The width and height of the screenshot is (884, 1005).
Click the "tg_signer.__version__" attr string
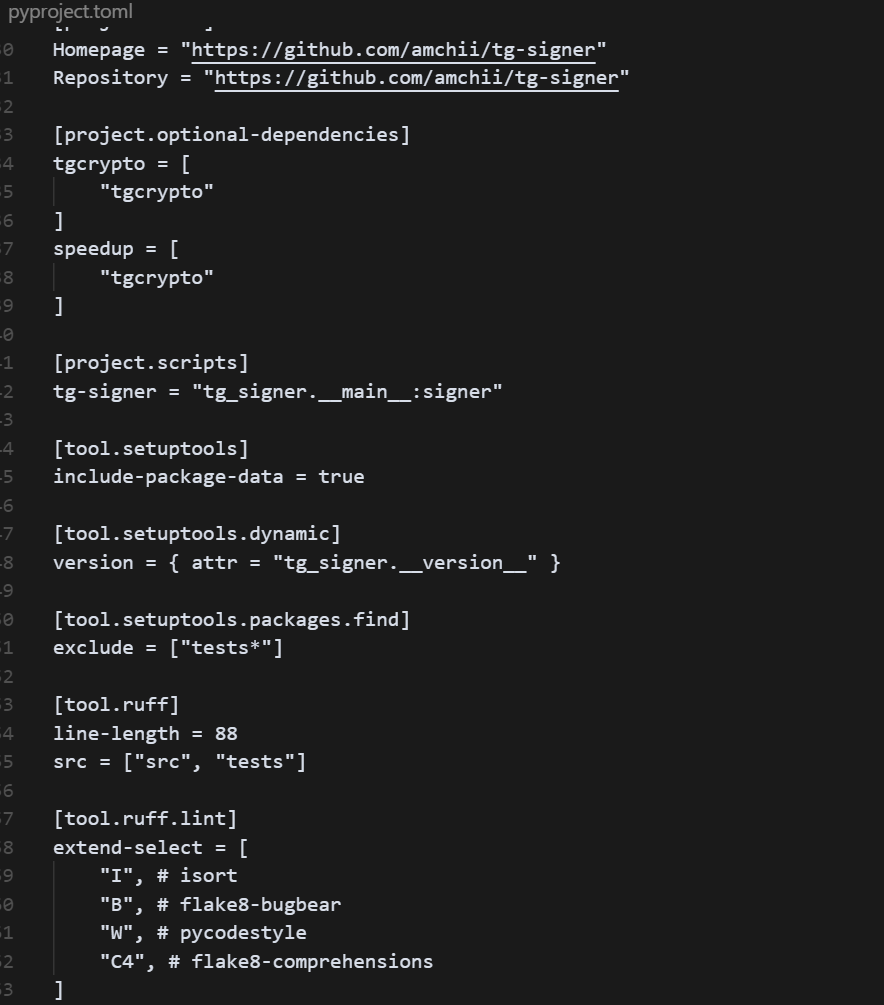[x=405, y=563]
